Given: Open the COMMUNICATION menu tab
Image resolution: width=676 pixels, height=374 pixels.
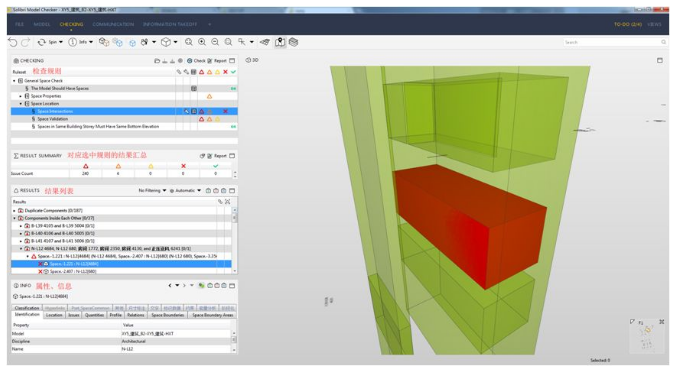Looking at the screenshot, I should point(113,25).
